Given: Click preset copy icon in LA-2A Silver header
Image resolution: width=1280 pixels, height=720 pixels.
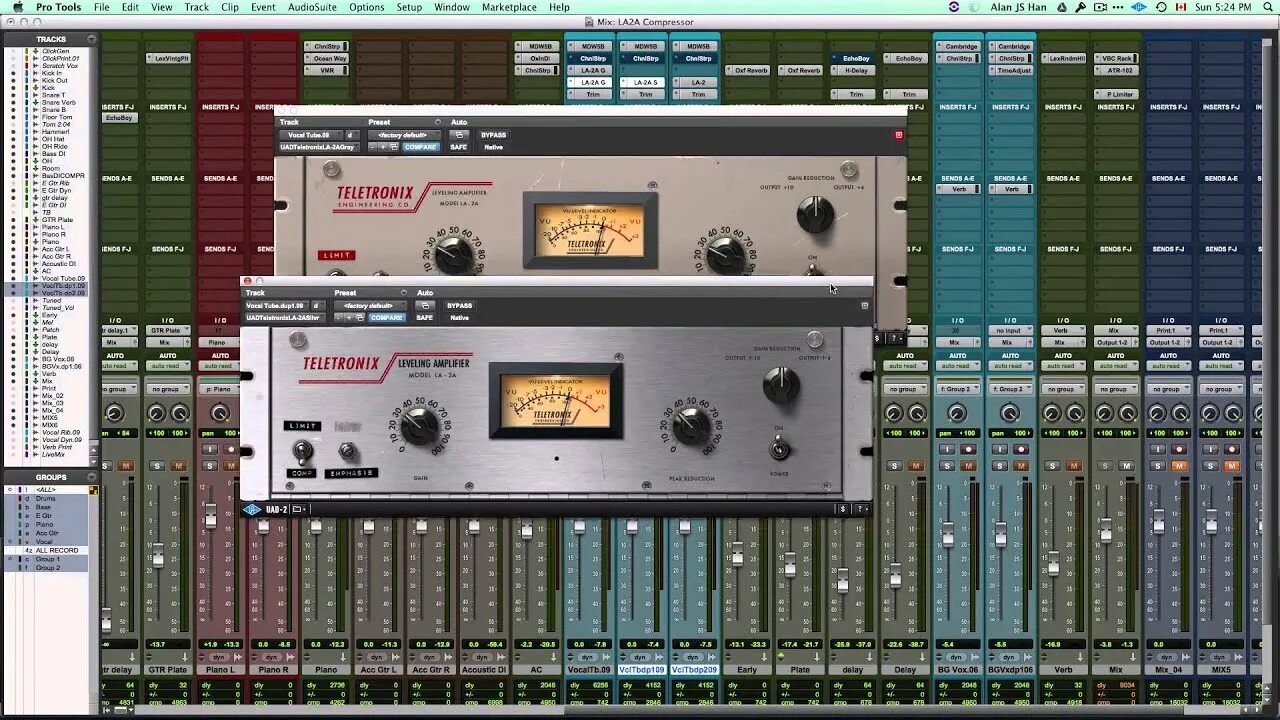Looking at the screenshot, I should (360, 317).
